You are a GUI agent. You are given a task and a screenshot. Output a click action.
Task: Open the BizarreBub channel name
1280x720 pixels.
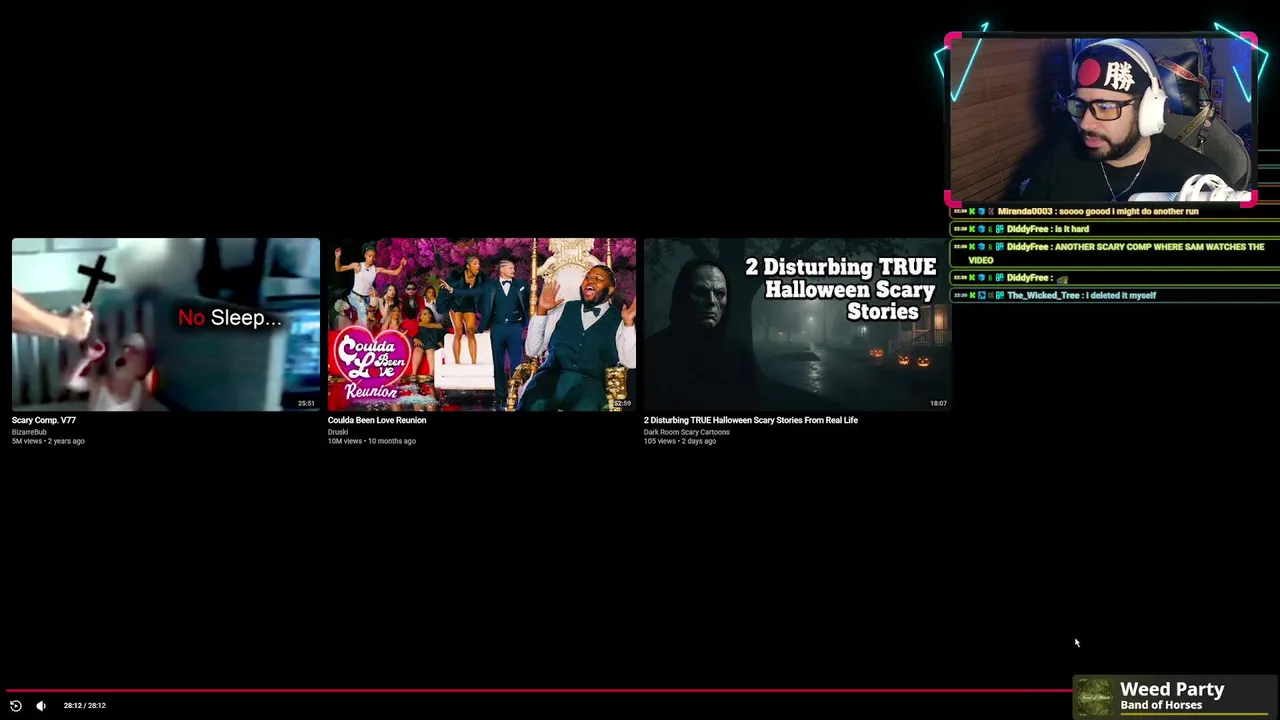[x=30, y=432]
